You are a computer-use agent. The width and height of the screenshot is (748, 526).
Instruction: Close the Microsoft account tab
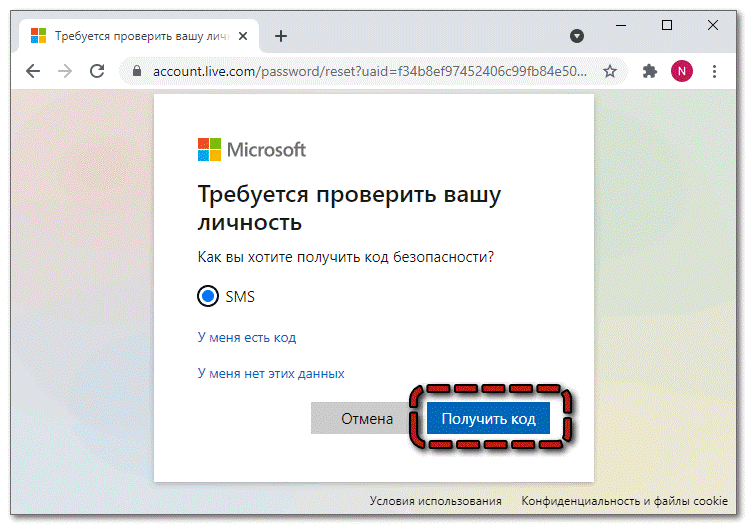point(243,36)
